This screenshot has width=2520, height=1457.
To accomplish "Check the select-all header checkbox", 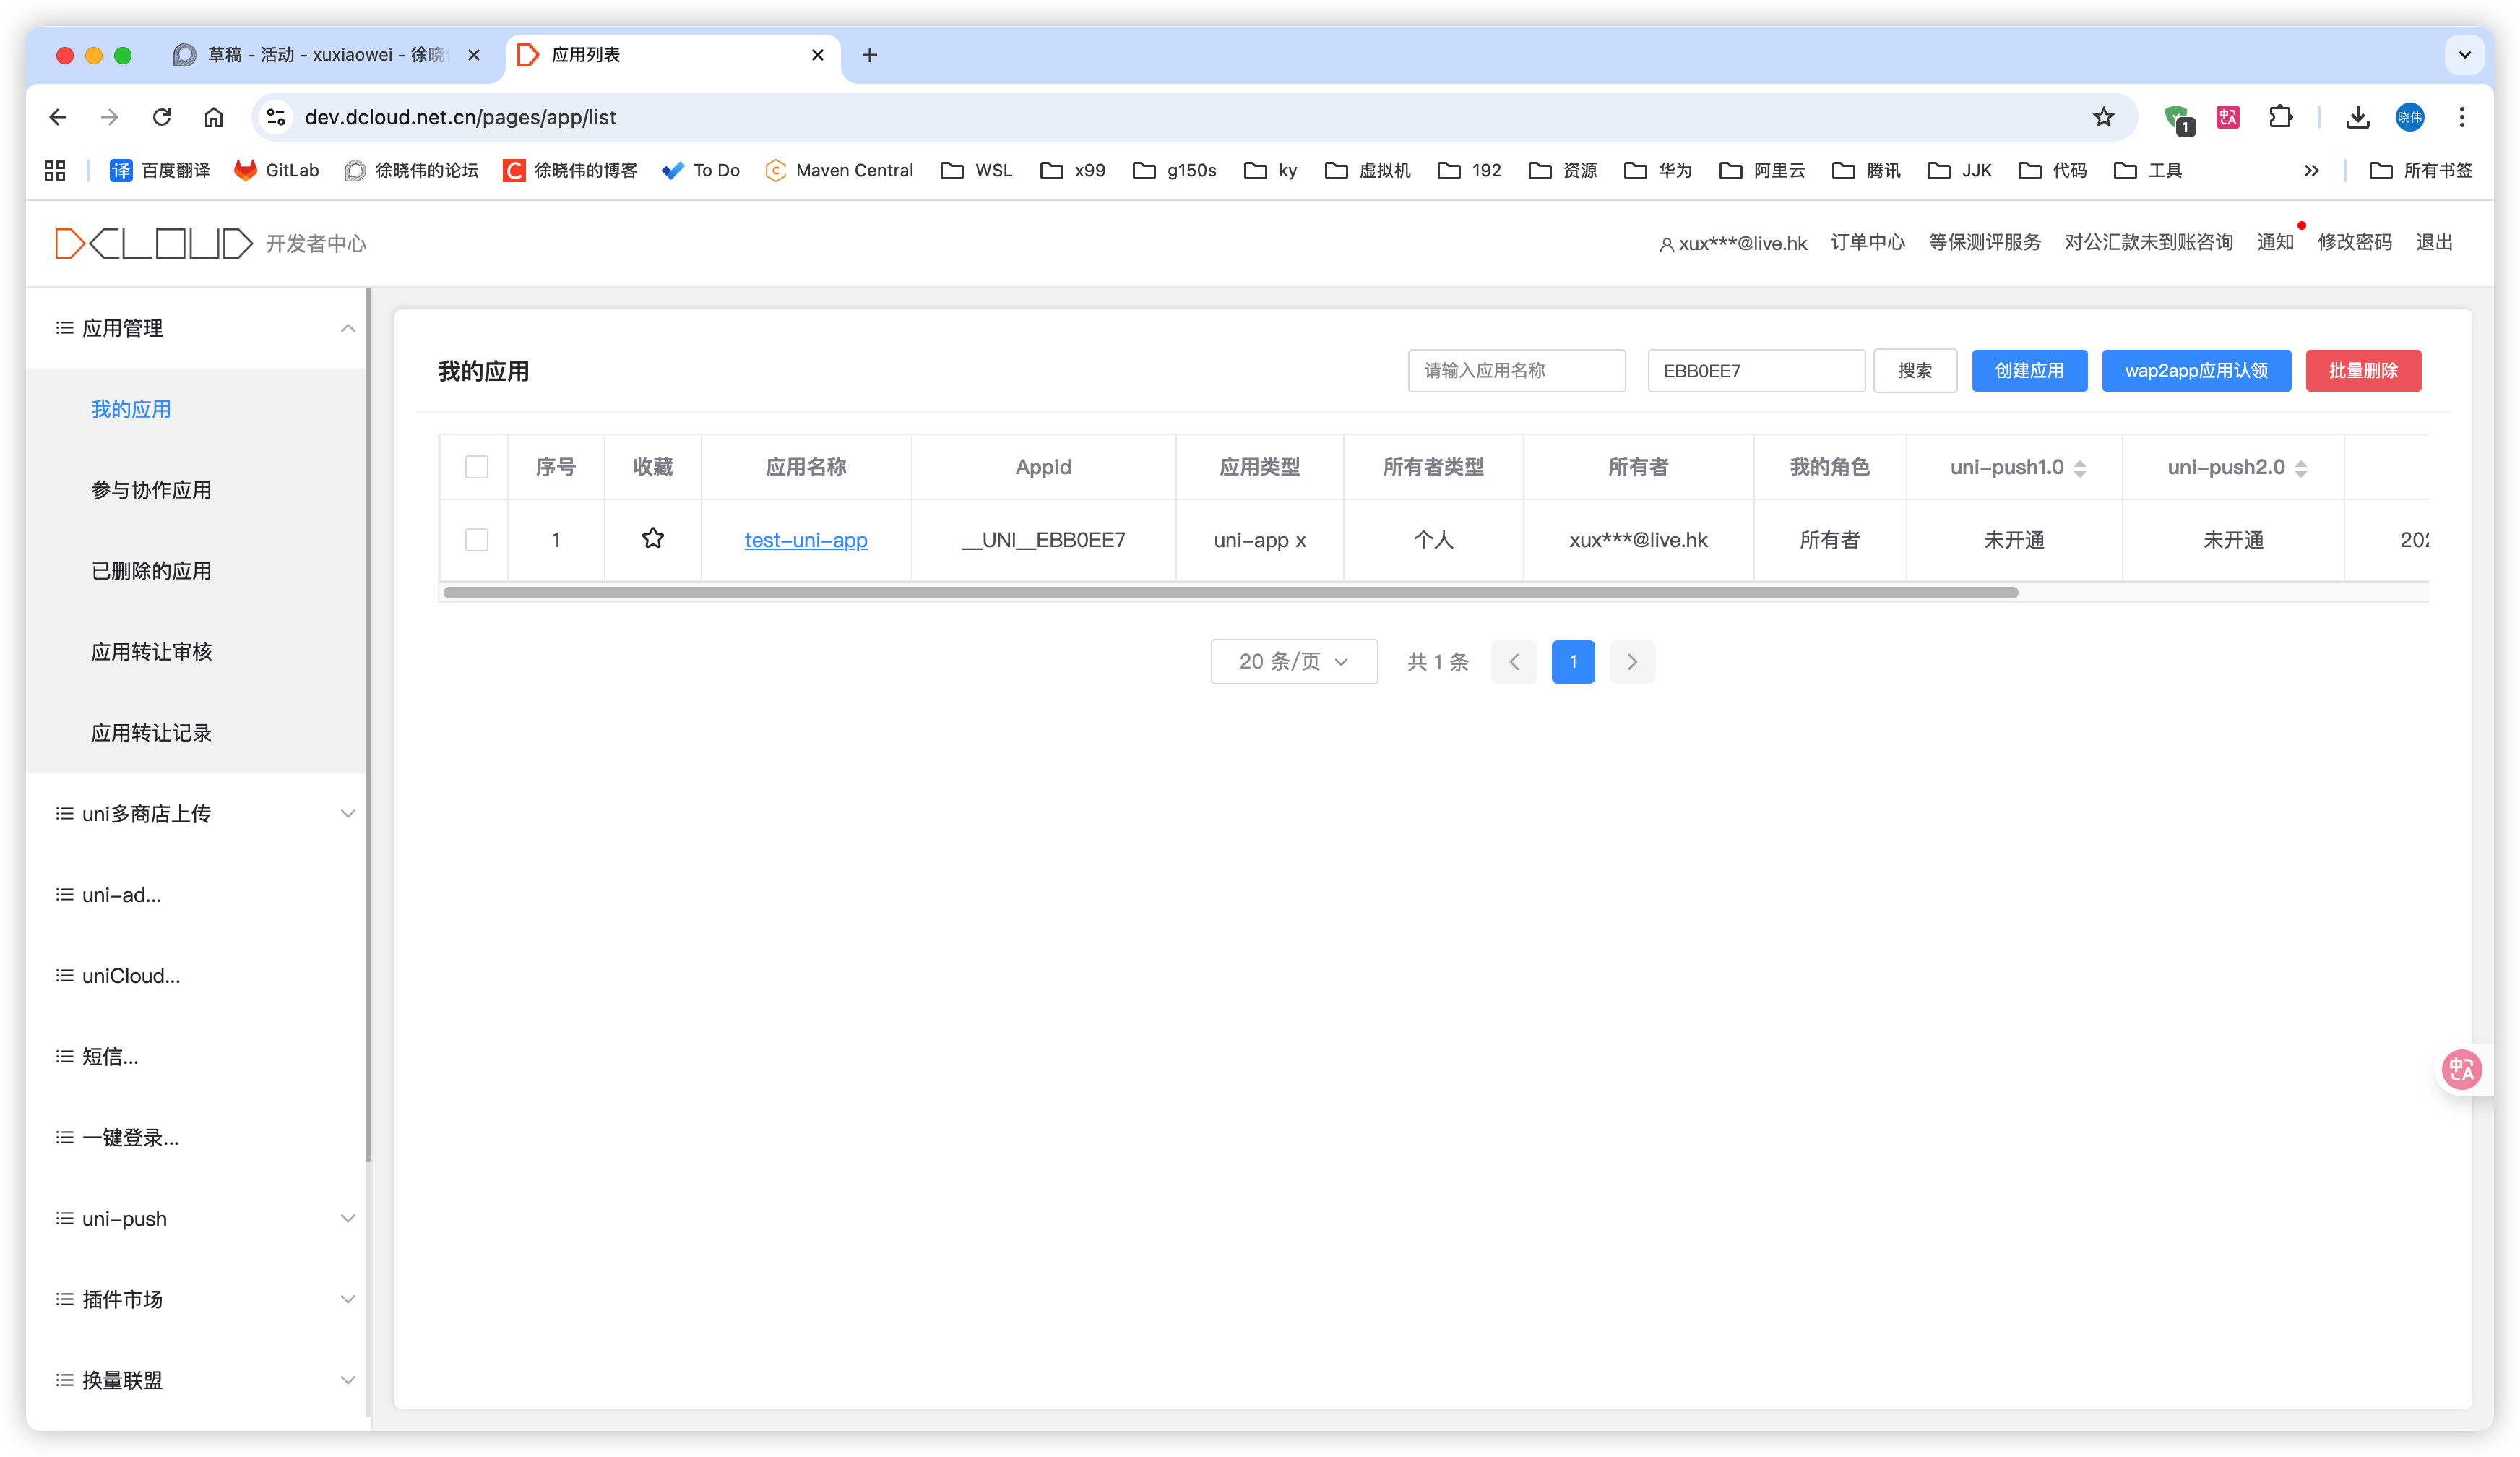I will [477, 467].
